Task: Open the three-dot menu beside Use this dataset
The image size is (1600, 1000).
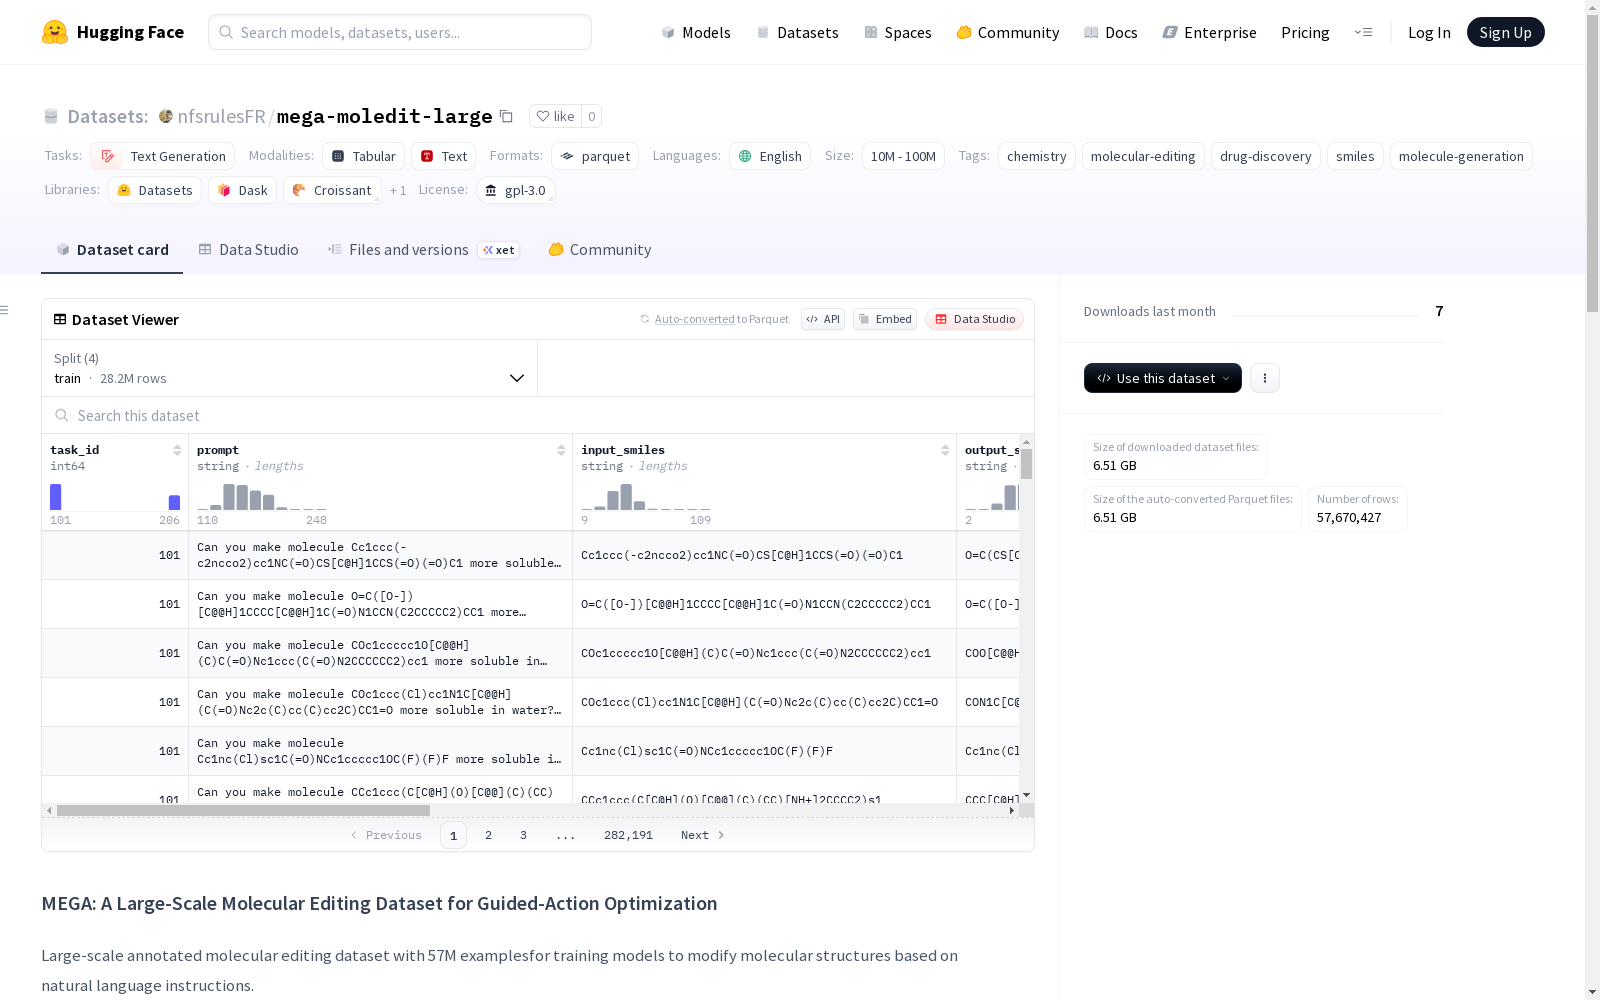Action: 1265,378
